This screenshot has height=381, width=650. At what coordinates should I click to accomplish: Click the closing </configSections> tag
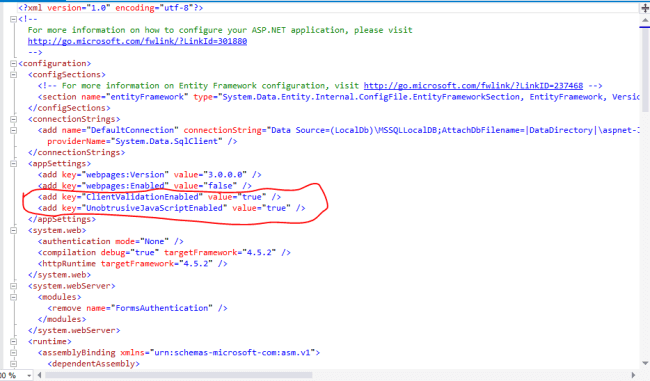(69, 108)
